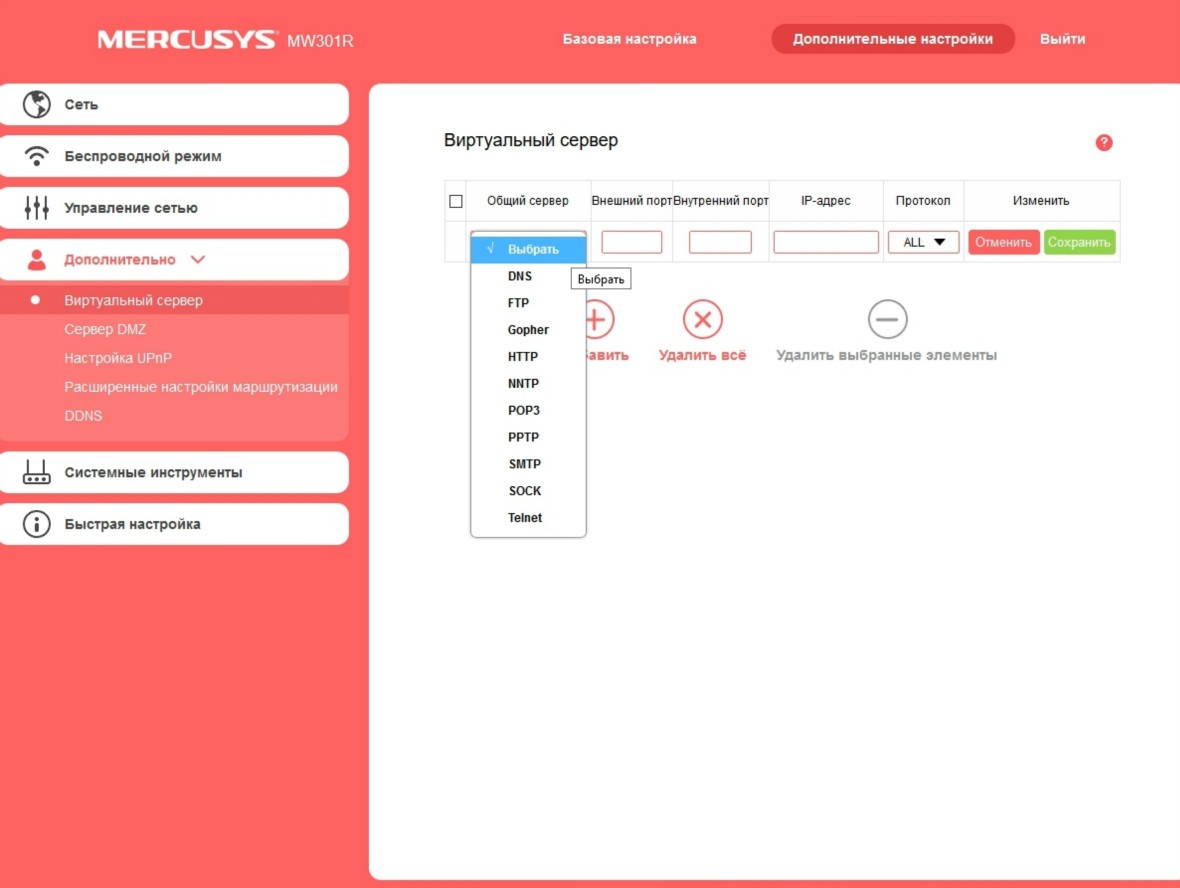Click the info icon for Быстрая настройка
The image size is (1180, 888).
tap(37, 524)
